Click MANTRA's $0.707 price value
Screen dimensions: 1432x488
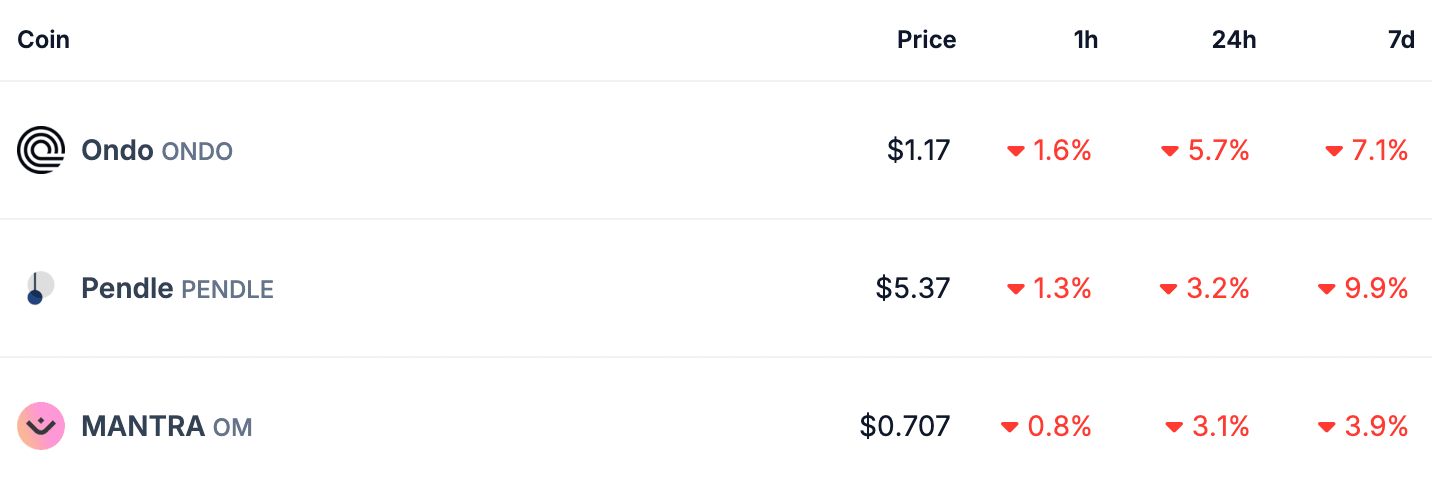click(905, 427)
